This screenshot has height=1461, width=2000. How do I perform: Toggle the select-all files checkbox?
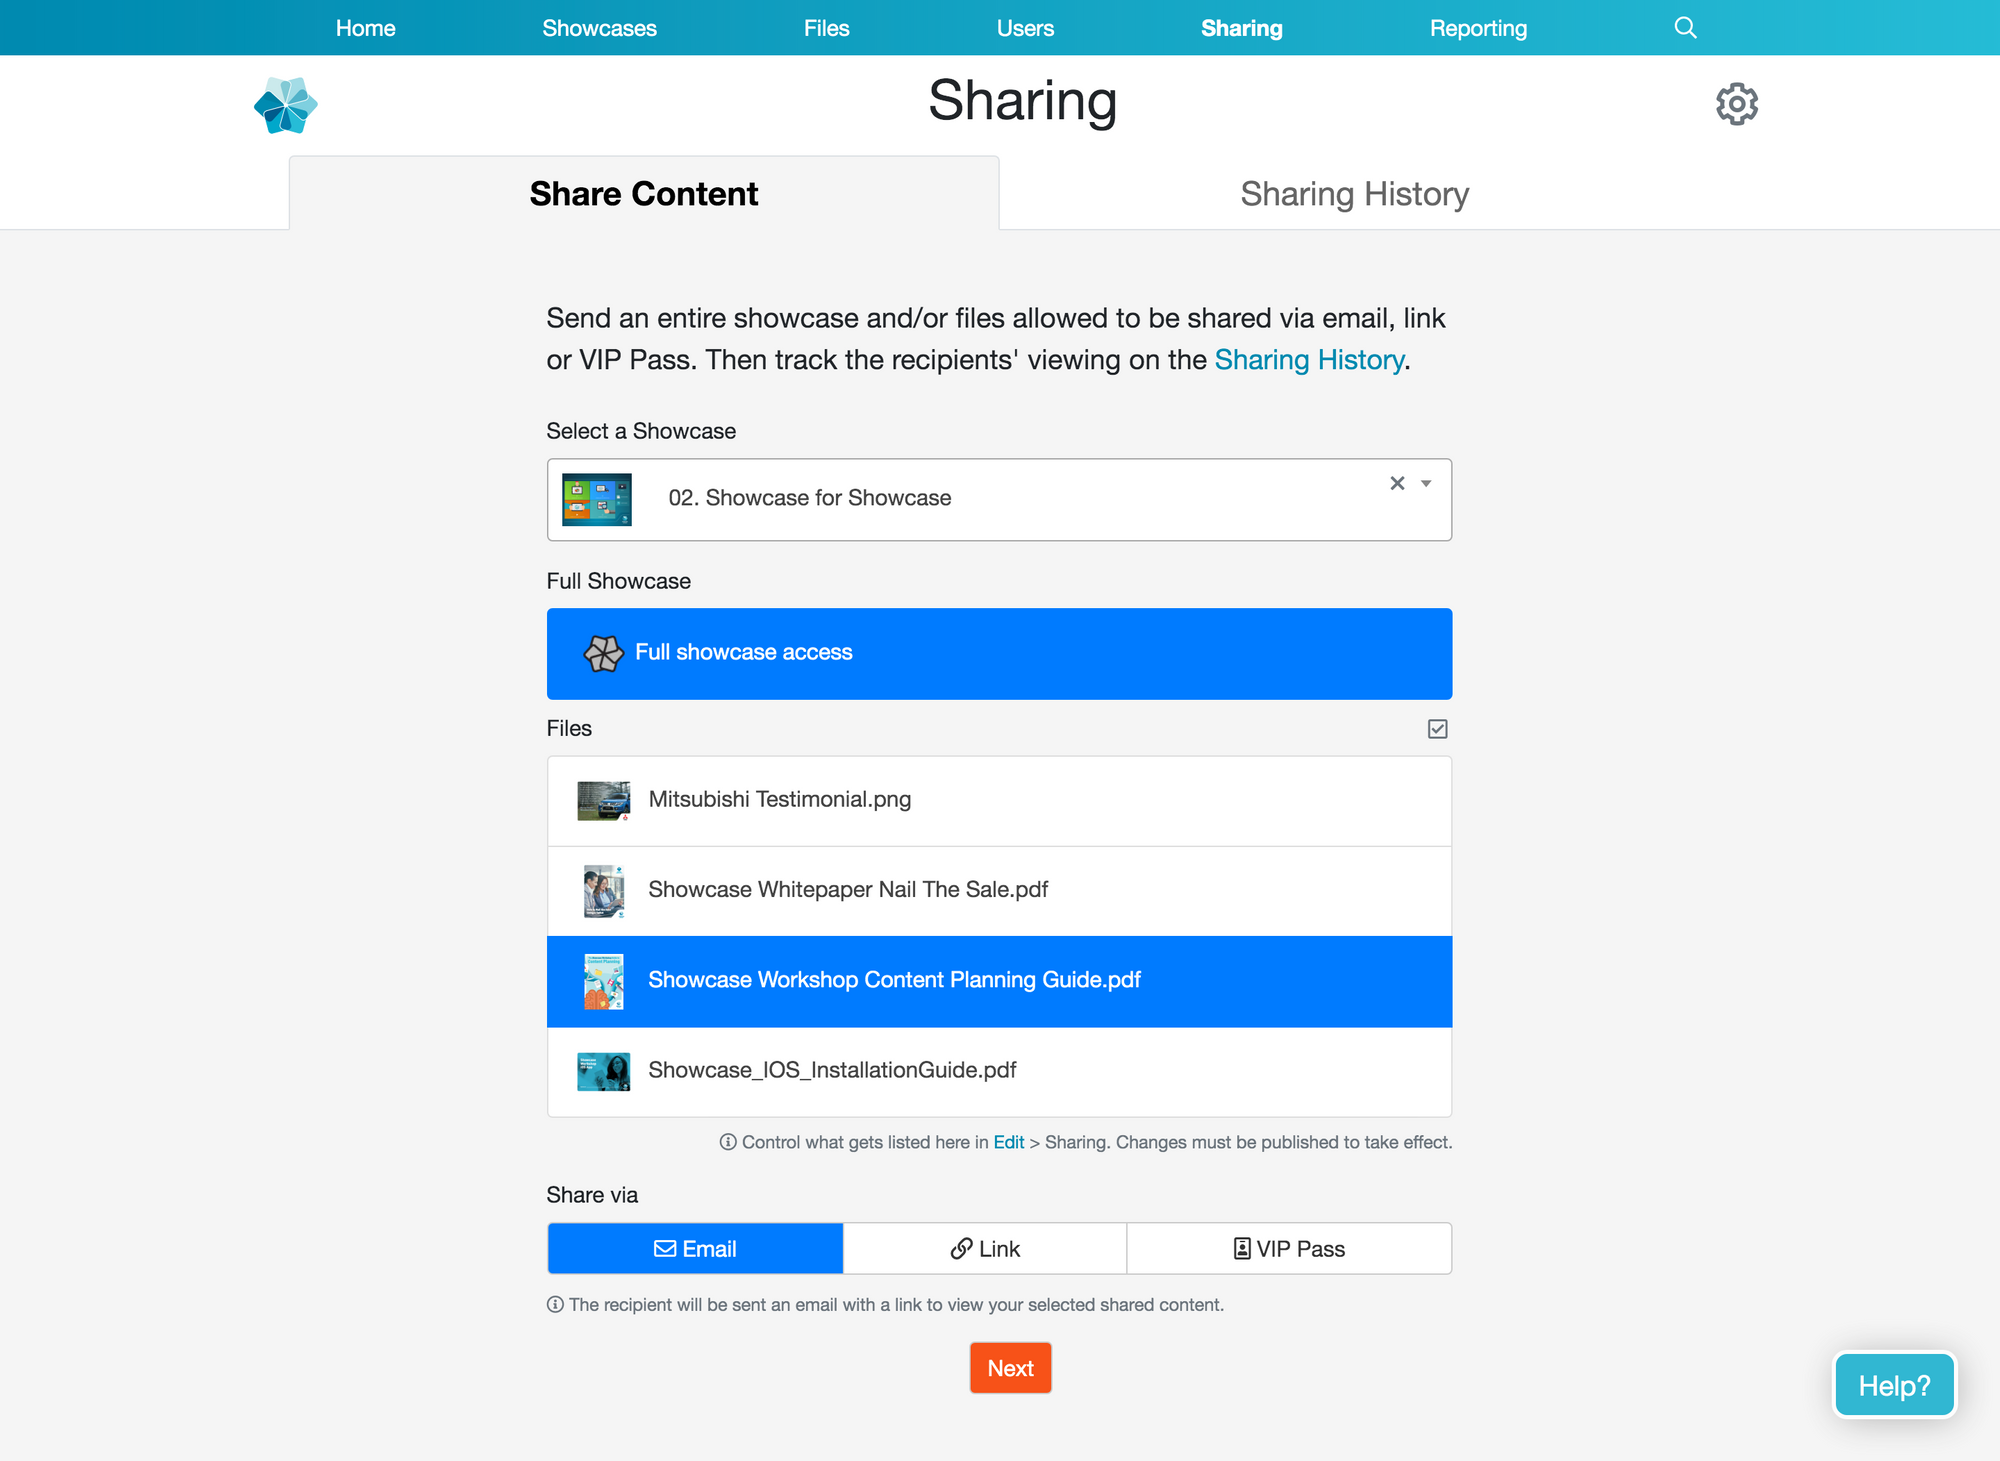[x=1437, y=729]
